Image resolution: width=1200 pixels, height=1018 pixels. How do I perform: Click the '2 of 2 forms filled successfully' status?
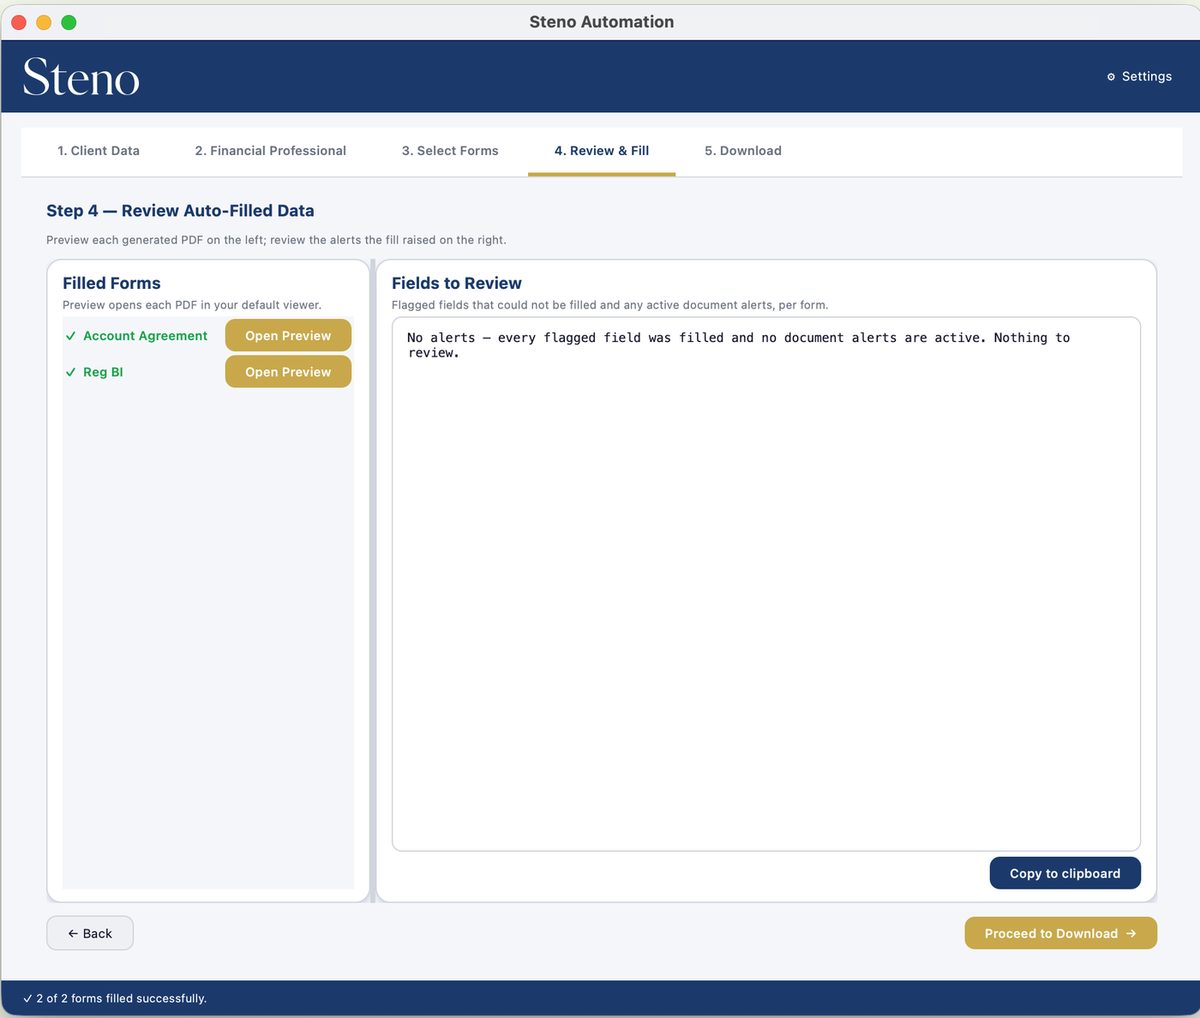[114, 998]
